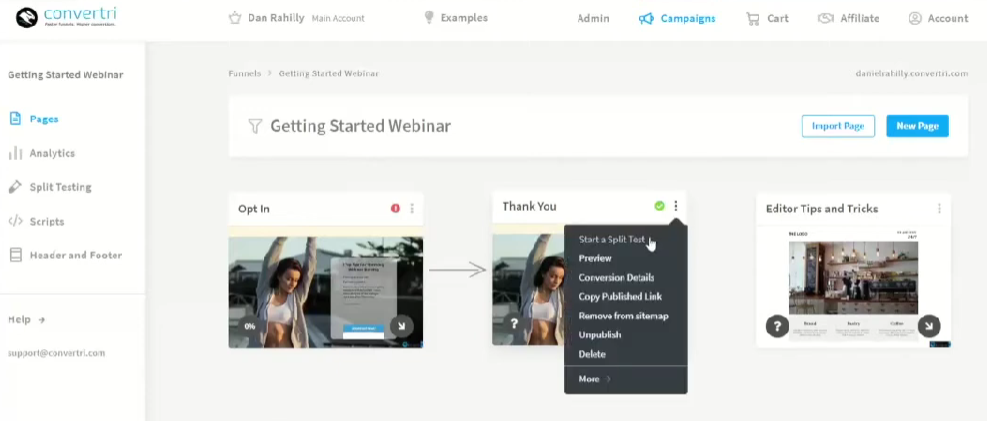Select Start a Split Test from menu
Viewport: 987px width, 421px height.
[612, 239]
